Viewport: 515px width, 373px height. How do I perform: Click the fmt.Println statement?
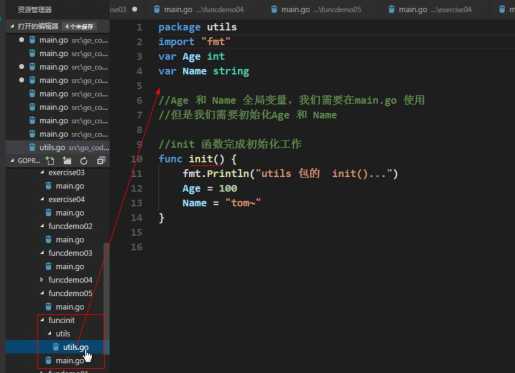pyautogui.click(x=290, y=174)
